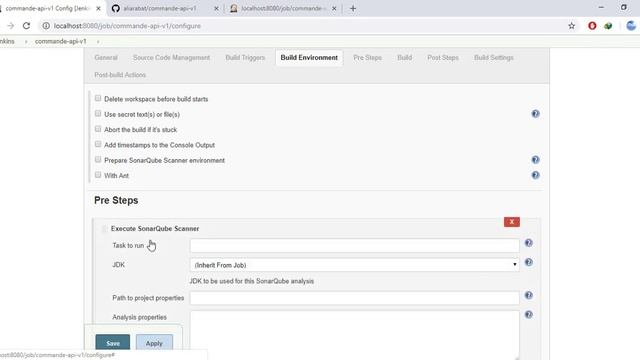
Task: Switch to Build Triggers tab
Action: coord(245,58)
